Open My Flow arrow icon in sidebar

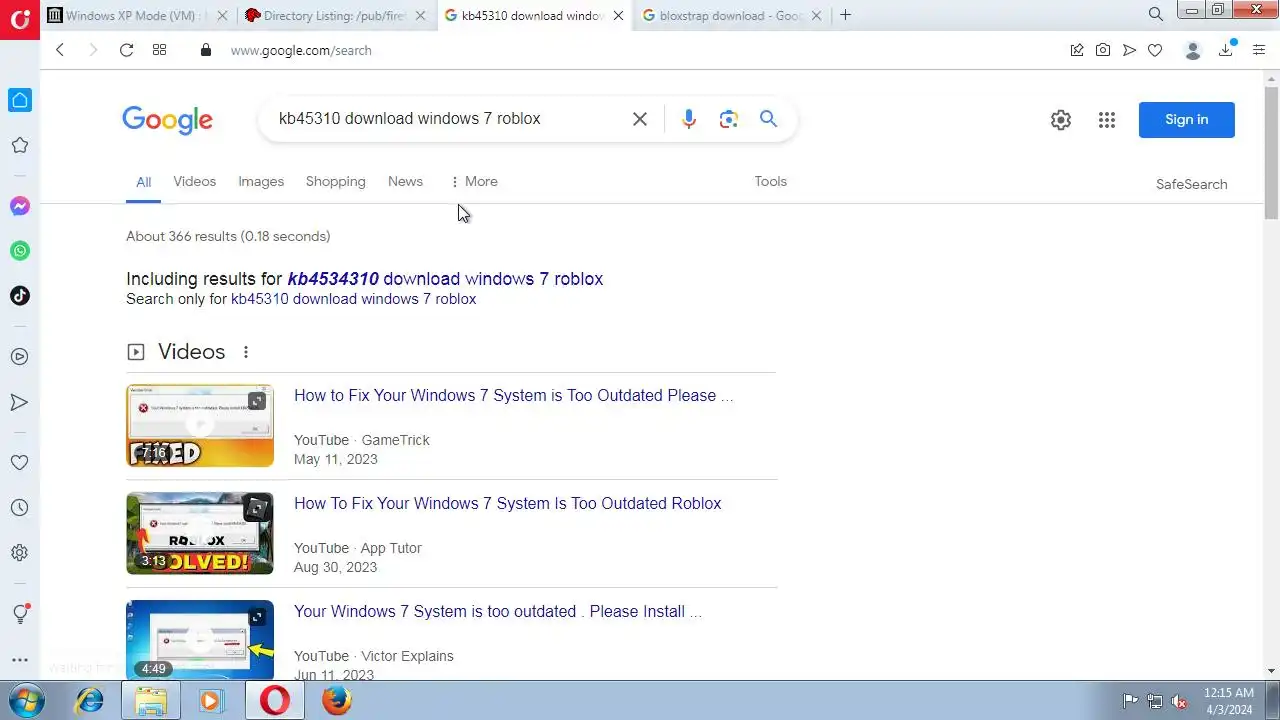tap(19, 402)
